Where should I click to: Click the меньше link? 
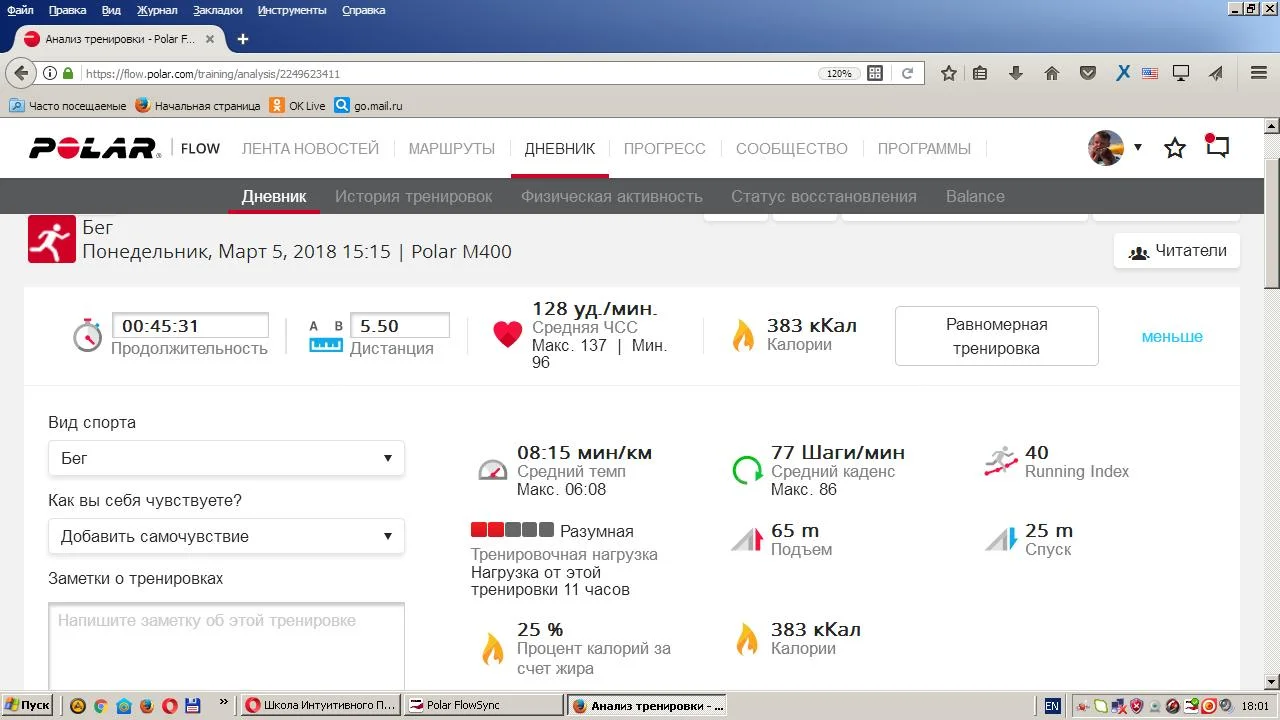coord(1172,337)
